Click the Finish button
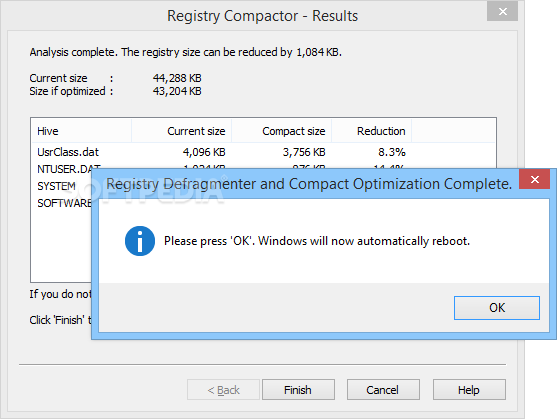The width and height of the screenshot is (557, 419). pos(298,390)
